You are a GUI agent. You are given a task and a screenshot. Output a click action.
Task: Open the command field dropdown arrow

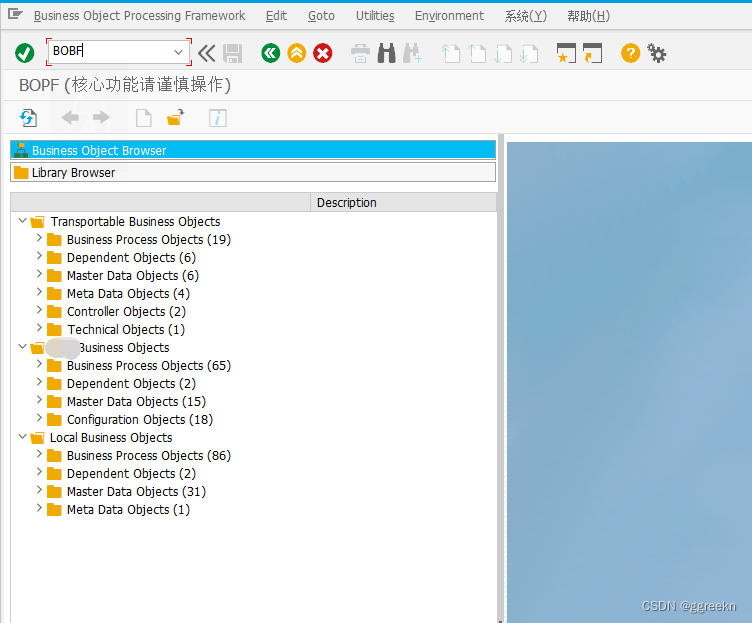coord(178,52)
